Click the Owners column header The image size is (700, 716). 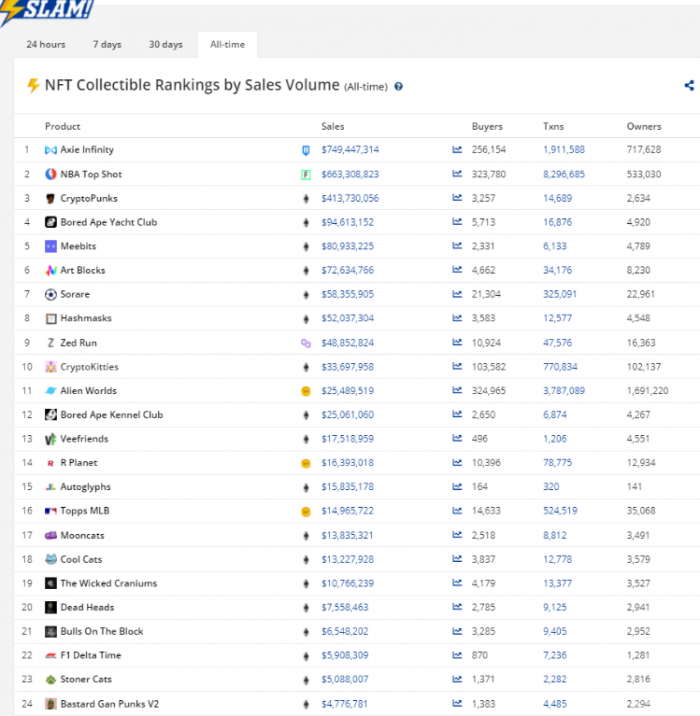click(x=644, y=126)
